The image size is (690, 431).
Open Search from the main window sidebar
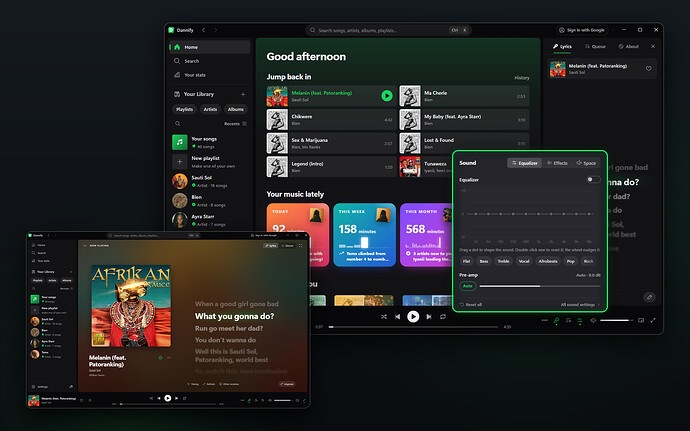coord(210,61)
